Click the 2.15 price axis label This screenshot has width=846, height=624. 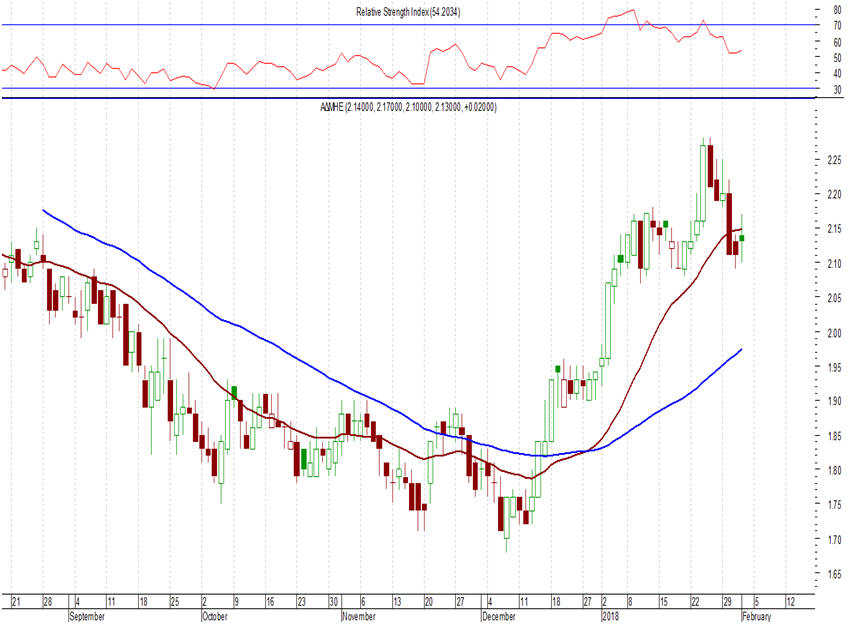click(834, 229)
